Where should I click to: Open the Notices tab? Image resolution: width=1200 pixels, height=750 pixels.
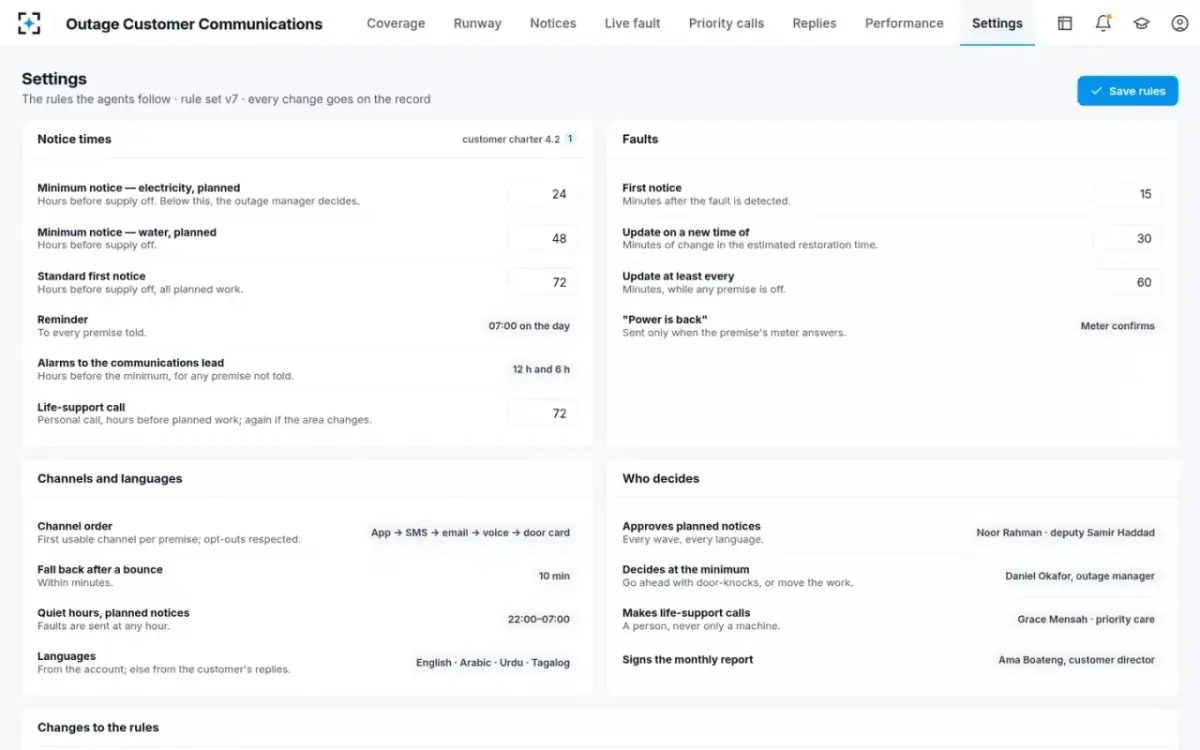click(553, 23)
